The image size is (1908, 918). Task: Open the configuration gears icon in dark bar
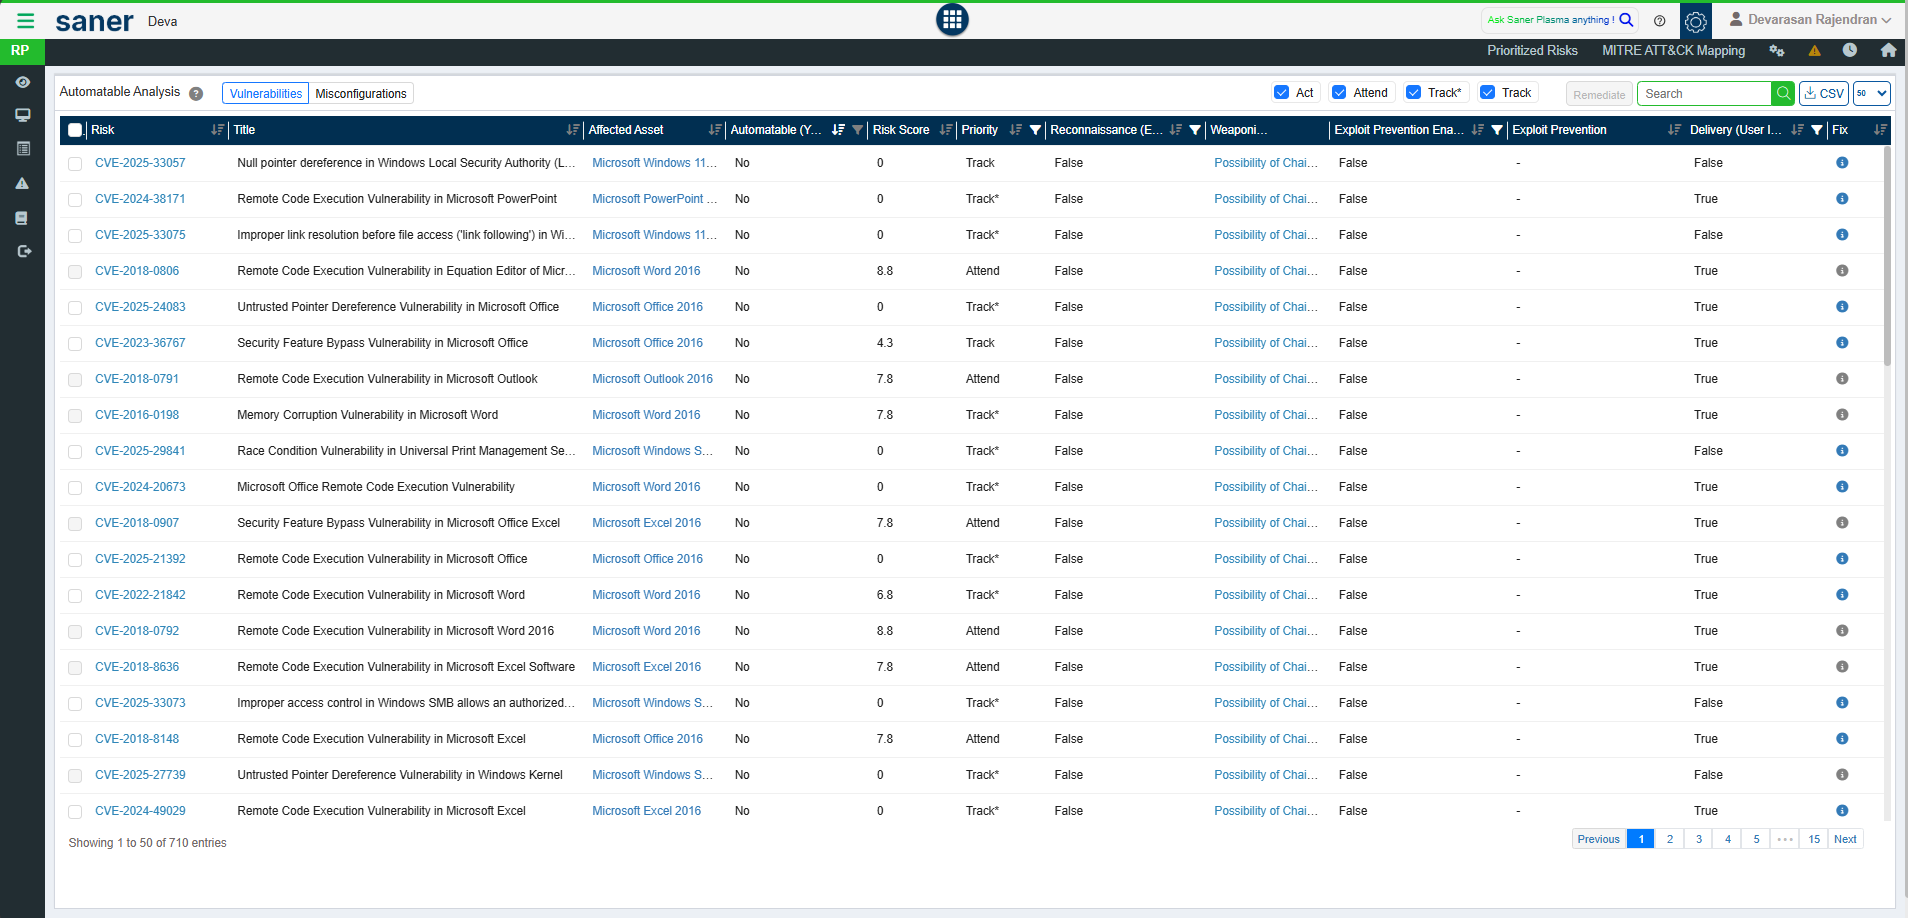[1777, 51]
